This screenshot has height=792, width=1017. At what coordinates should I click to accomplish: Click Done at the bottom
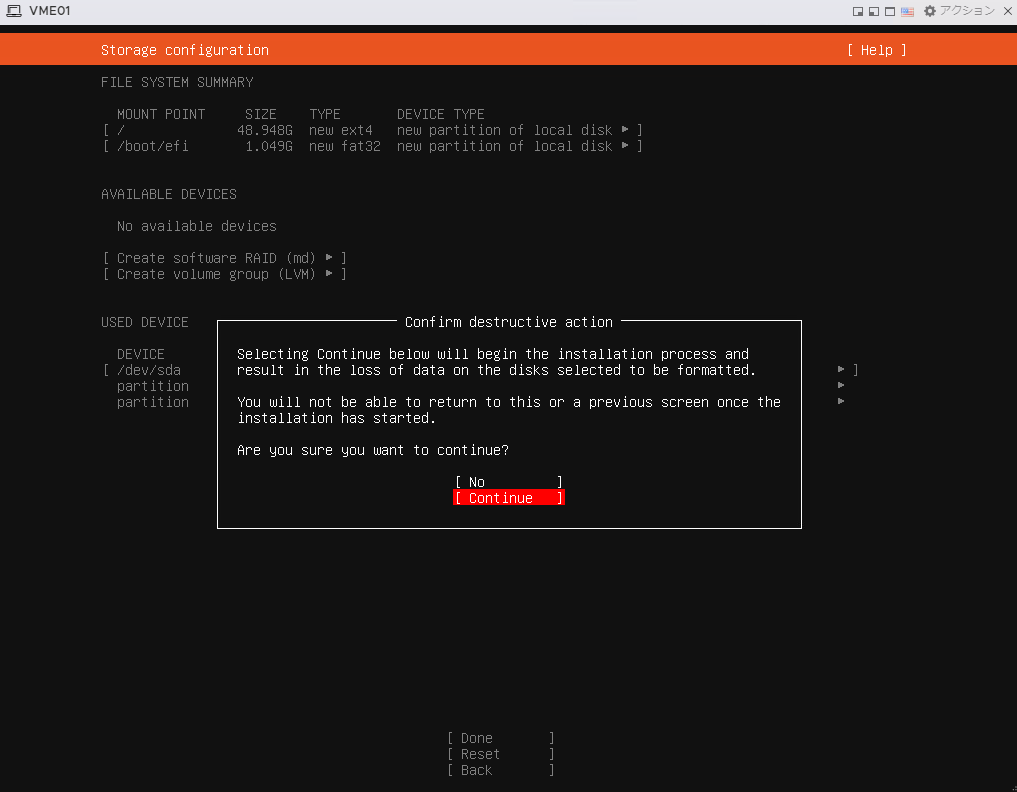tap(501, 738)
